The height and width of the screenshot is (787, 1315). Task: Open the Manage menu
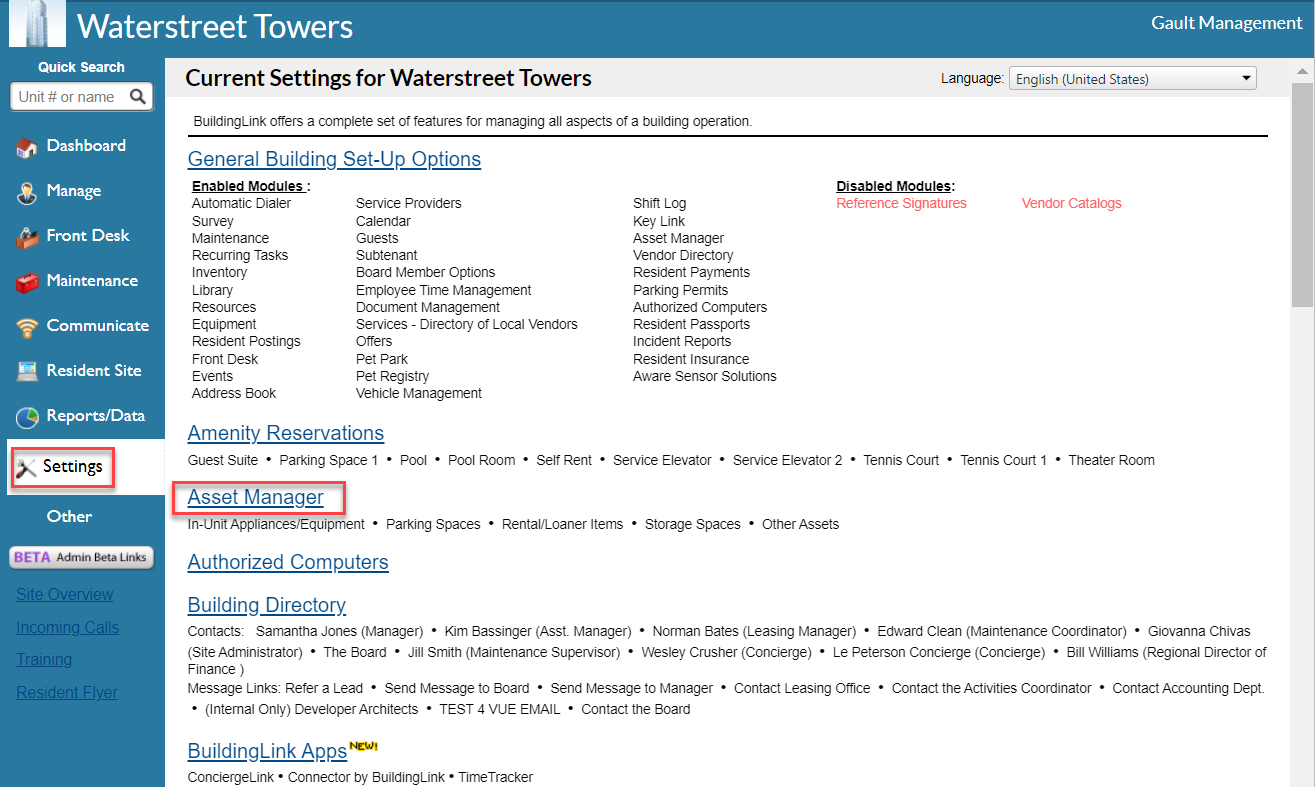(74, 191)
